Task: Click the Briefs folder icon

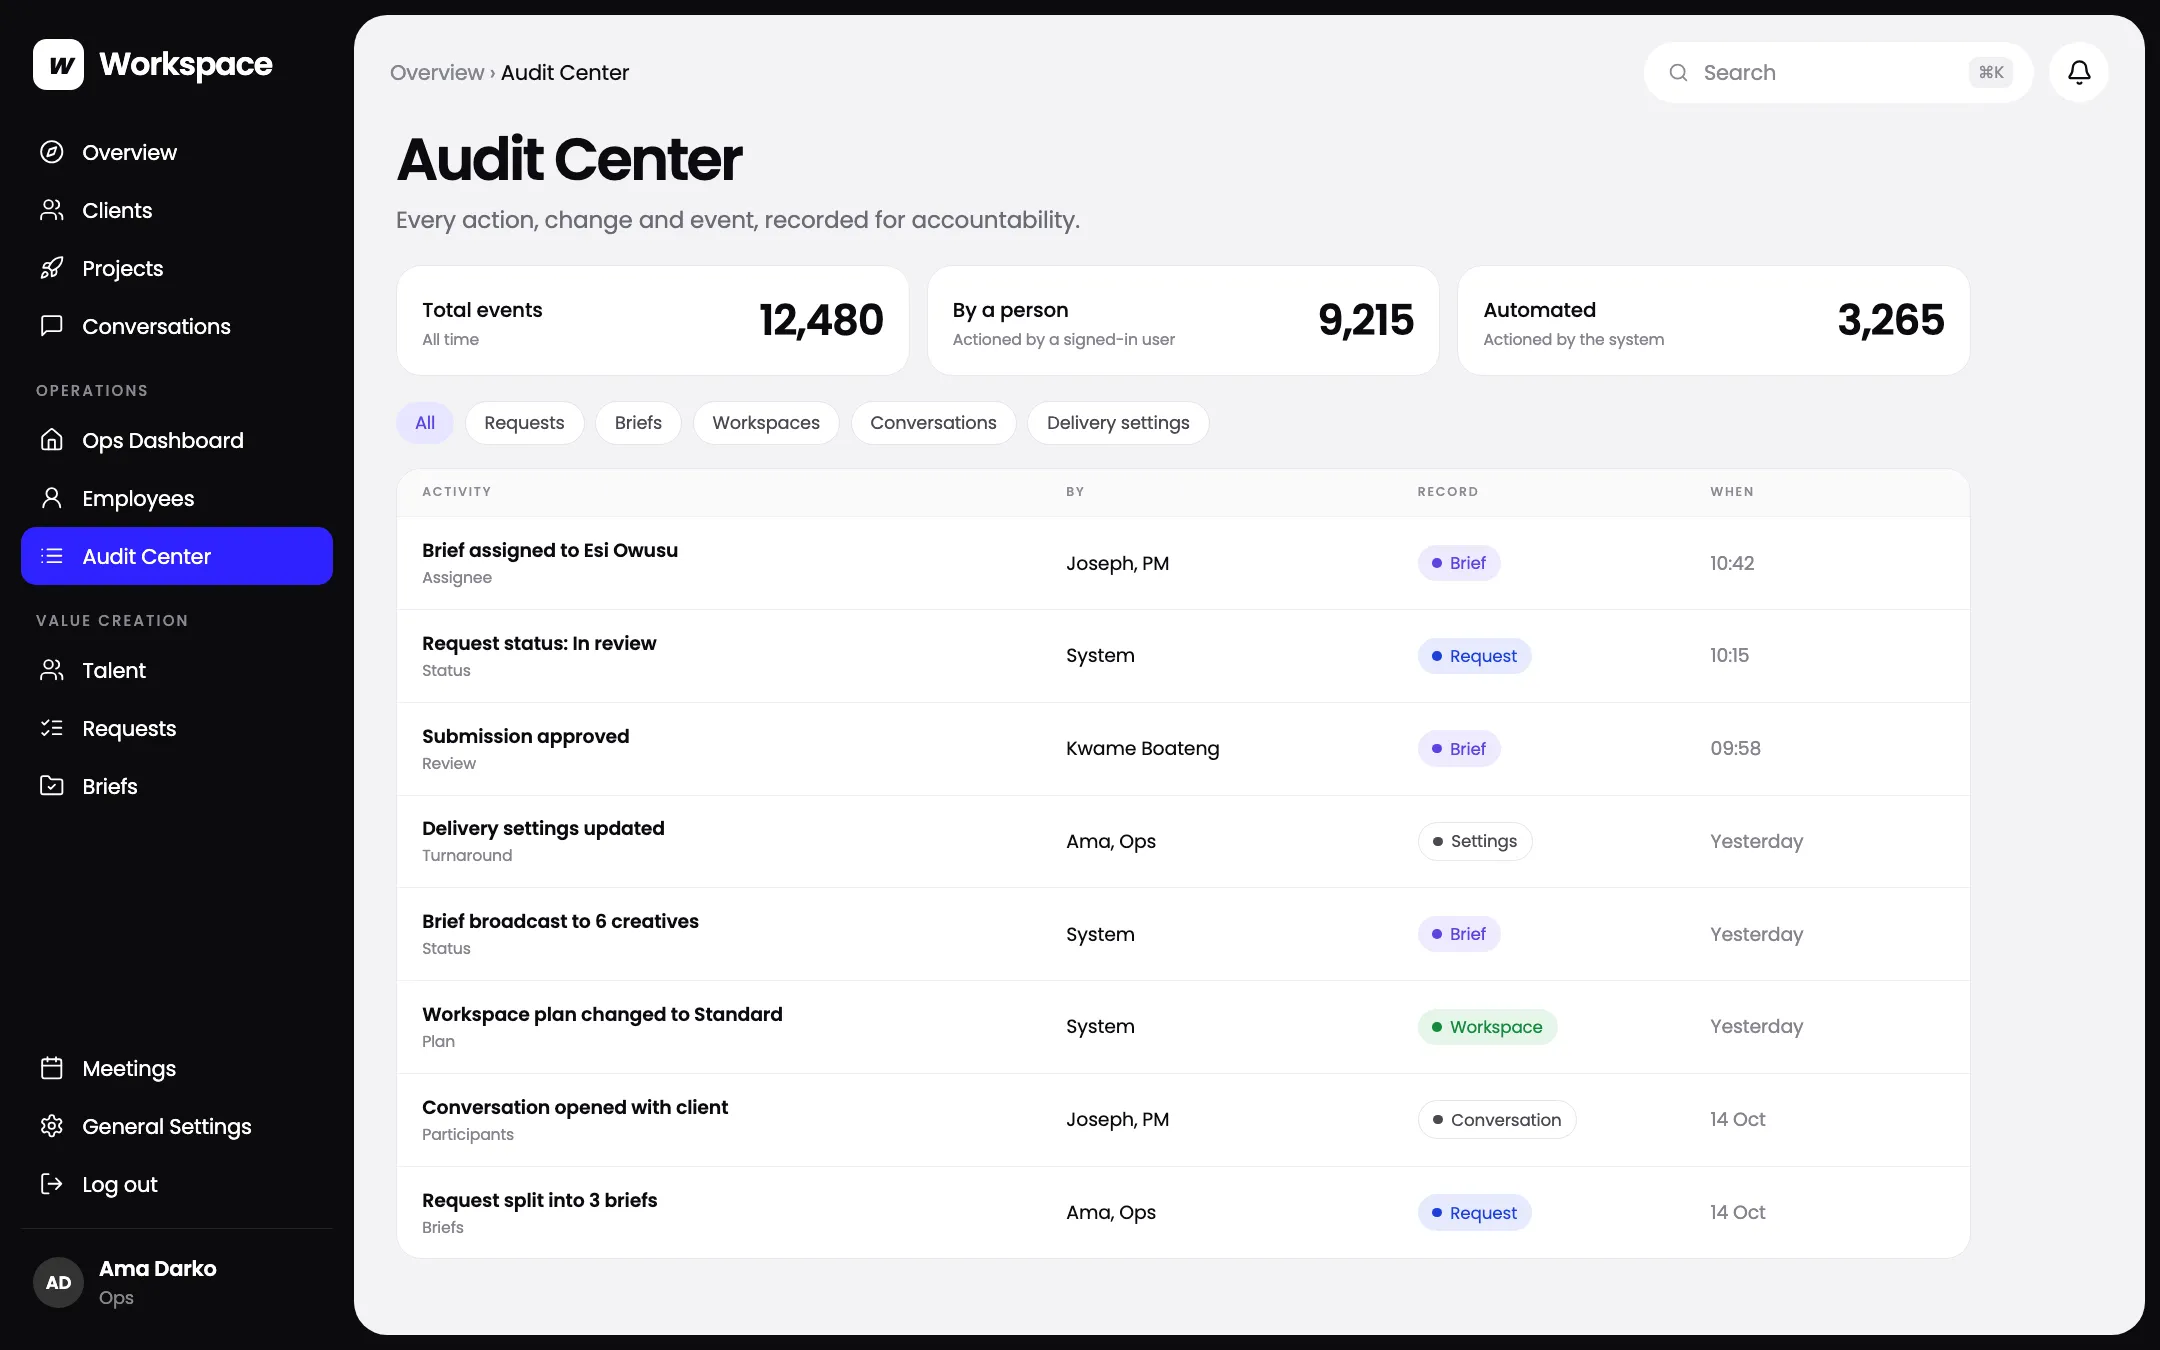Action: [x=52, y=786]
